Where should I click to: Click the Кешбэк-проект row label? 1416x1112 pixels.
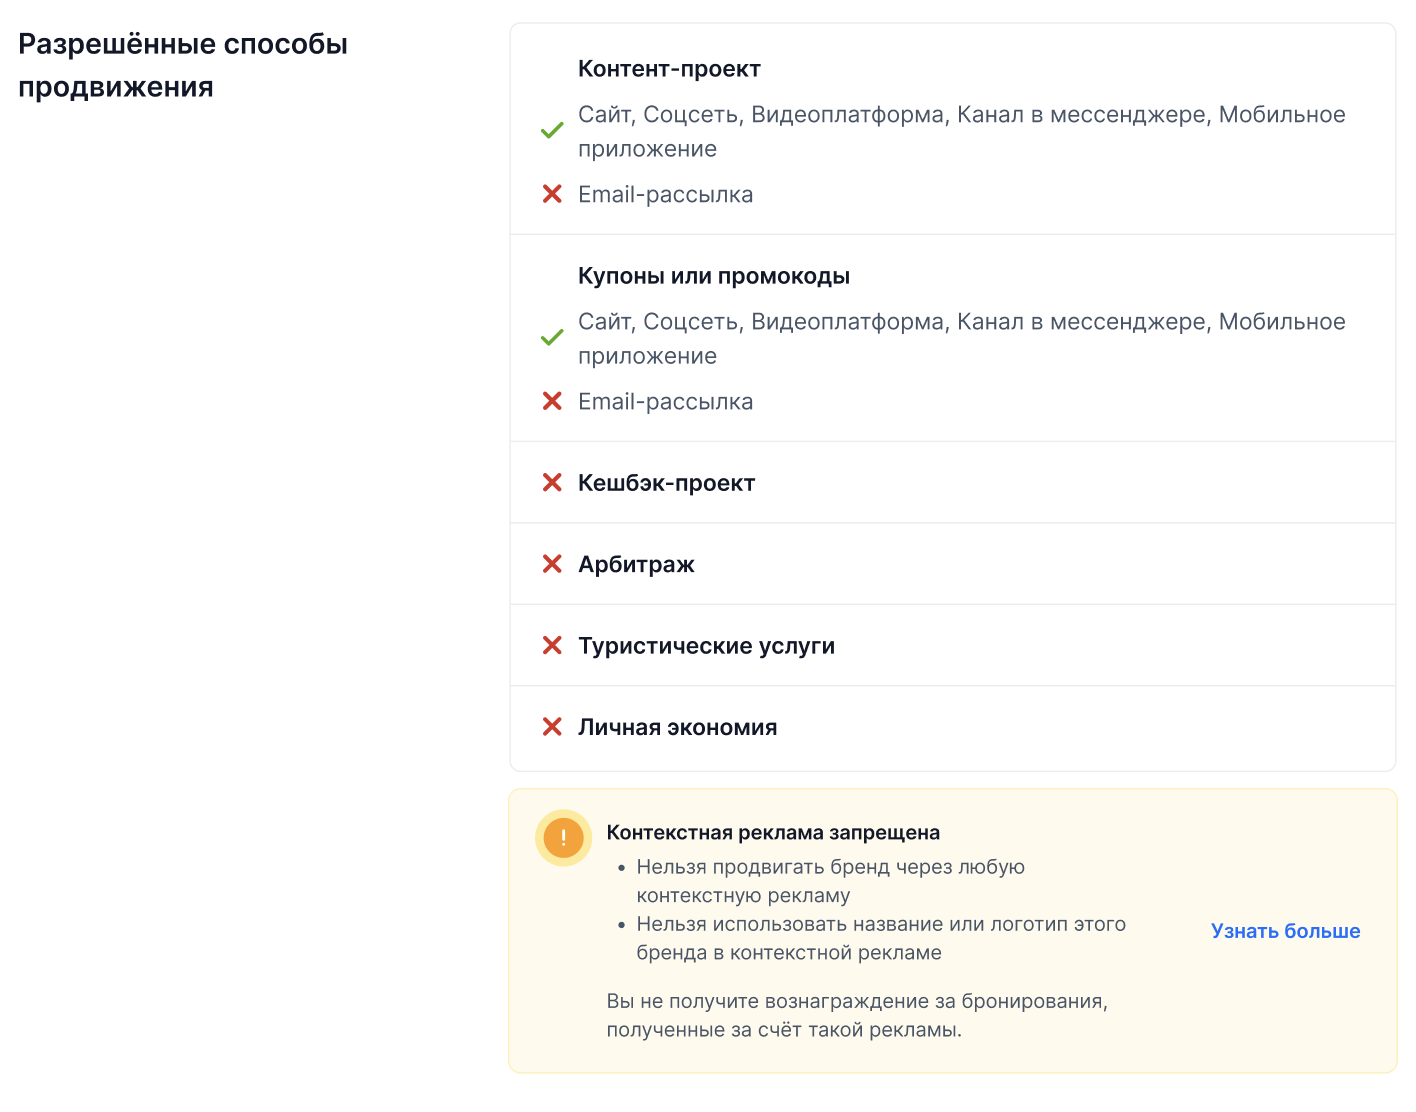667,483
